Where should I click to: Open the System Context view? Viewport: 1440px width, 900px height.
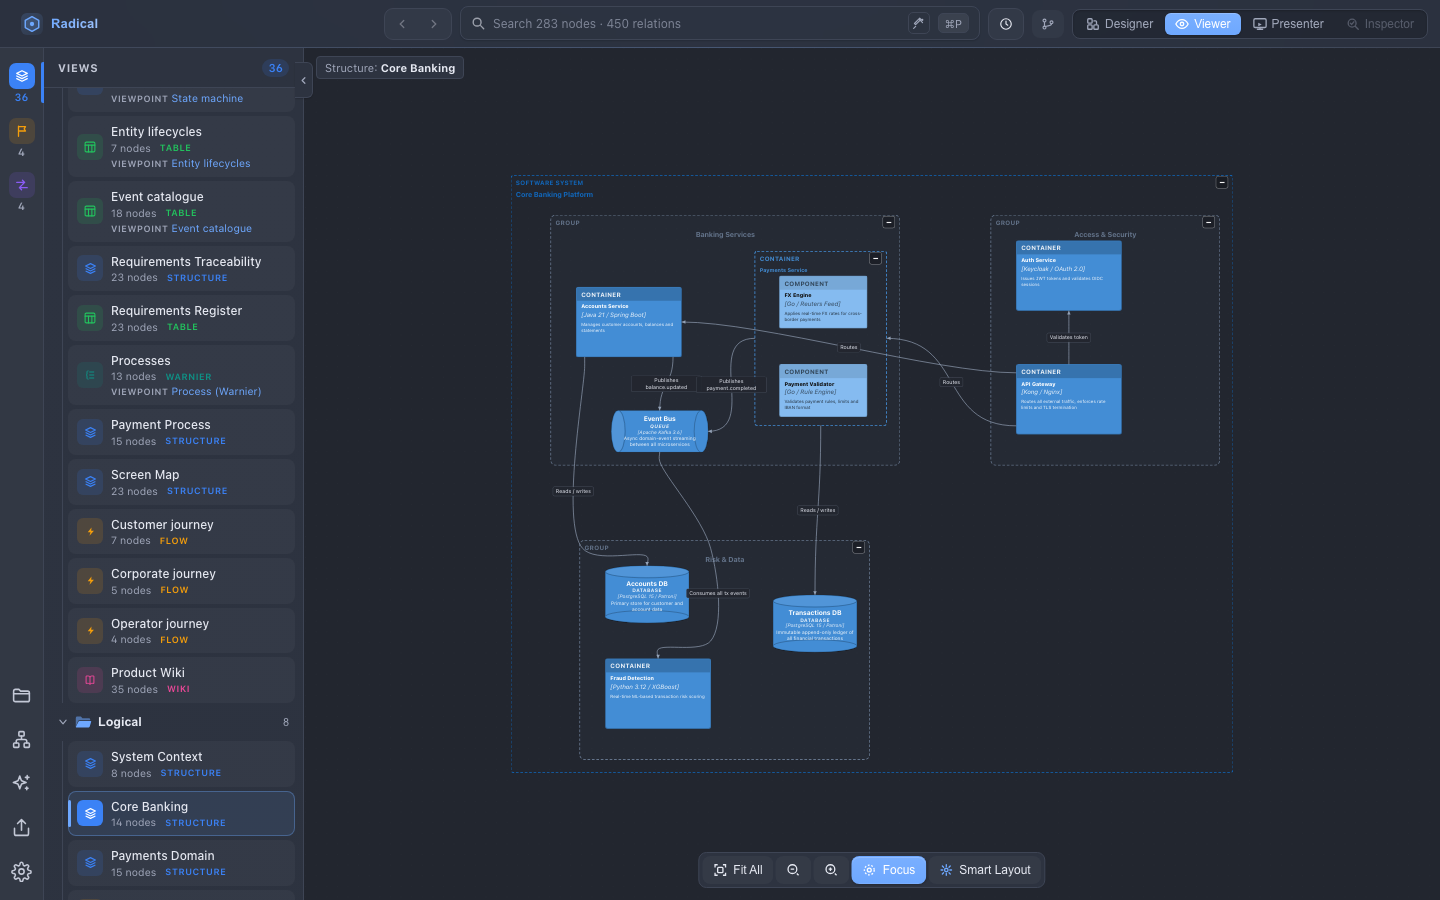181,764
